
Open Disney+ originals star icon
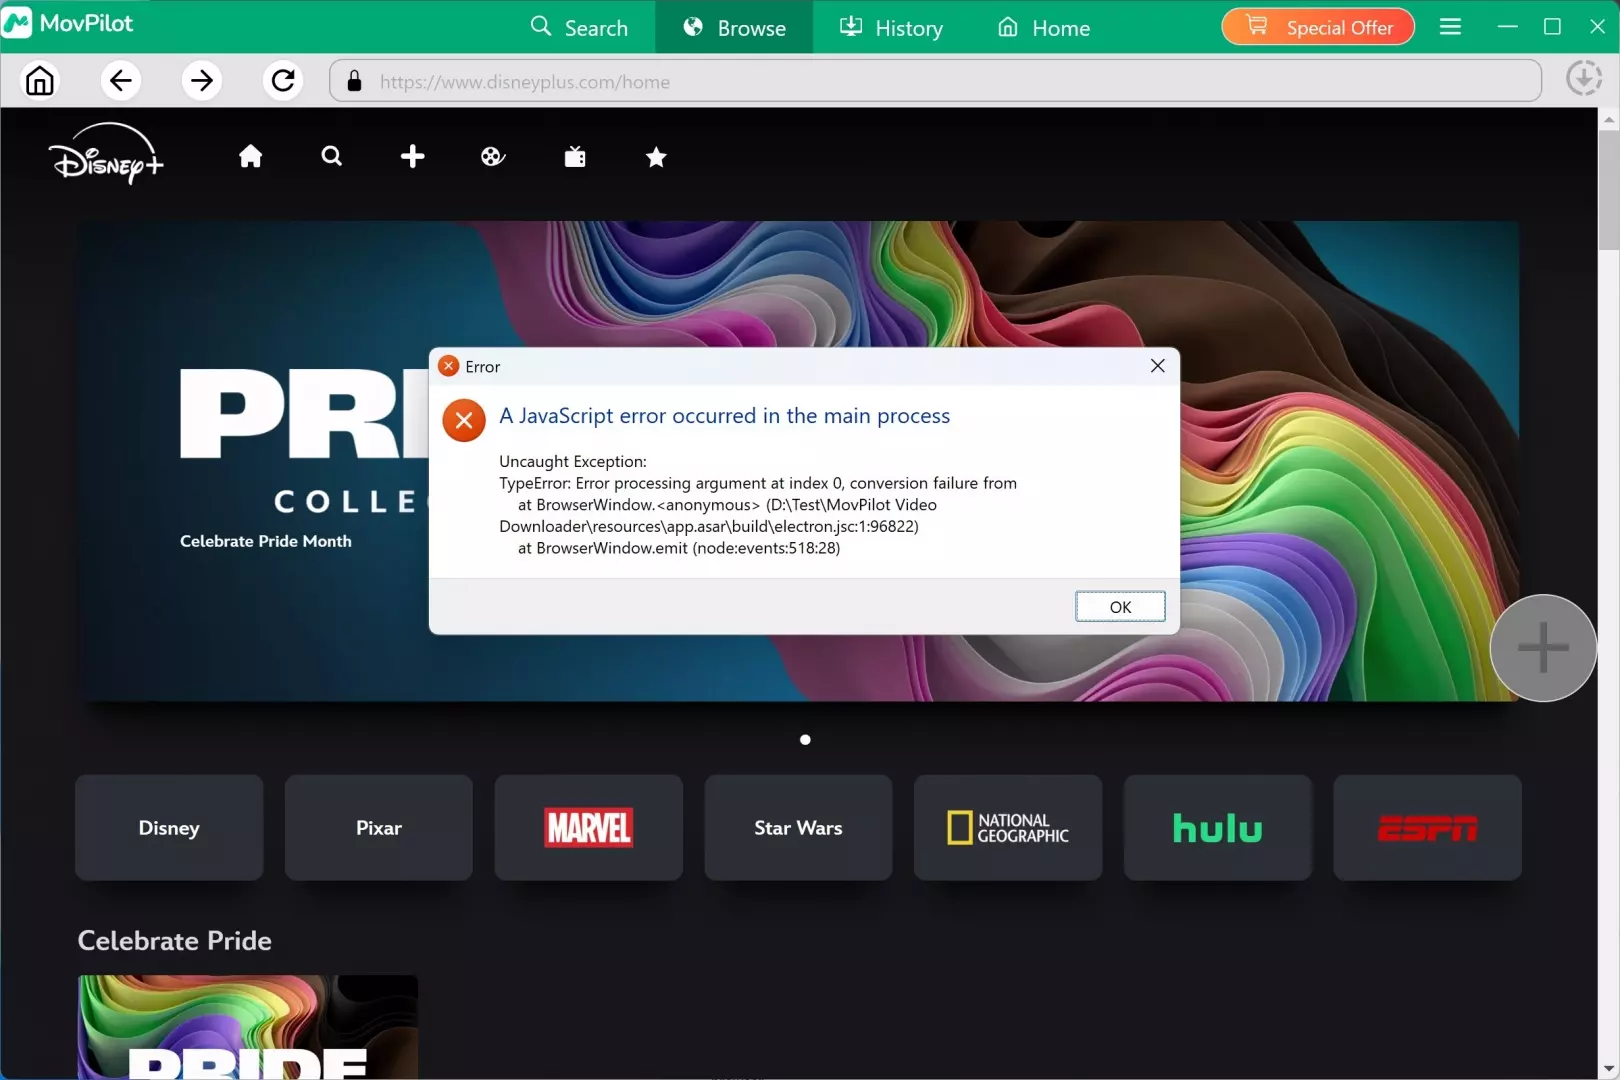point(656,156)
